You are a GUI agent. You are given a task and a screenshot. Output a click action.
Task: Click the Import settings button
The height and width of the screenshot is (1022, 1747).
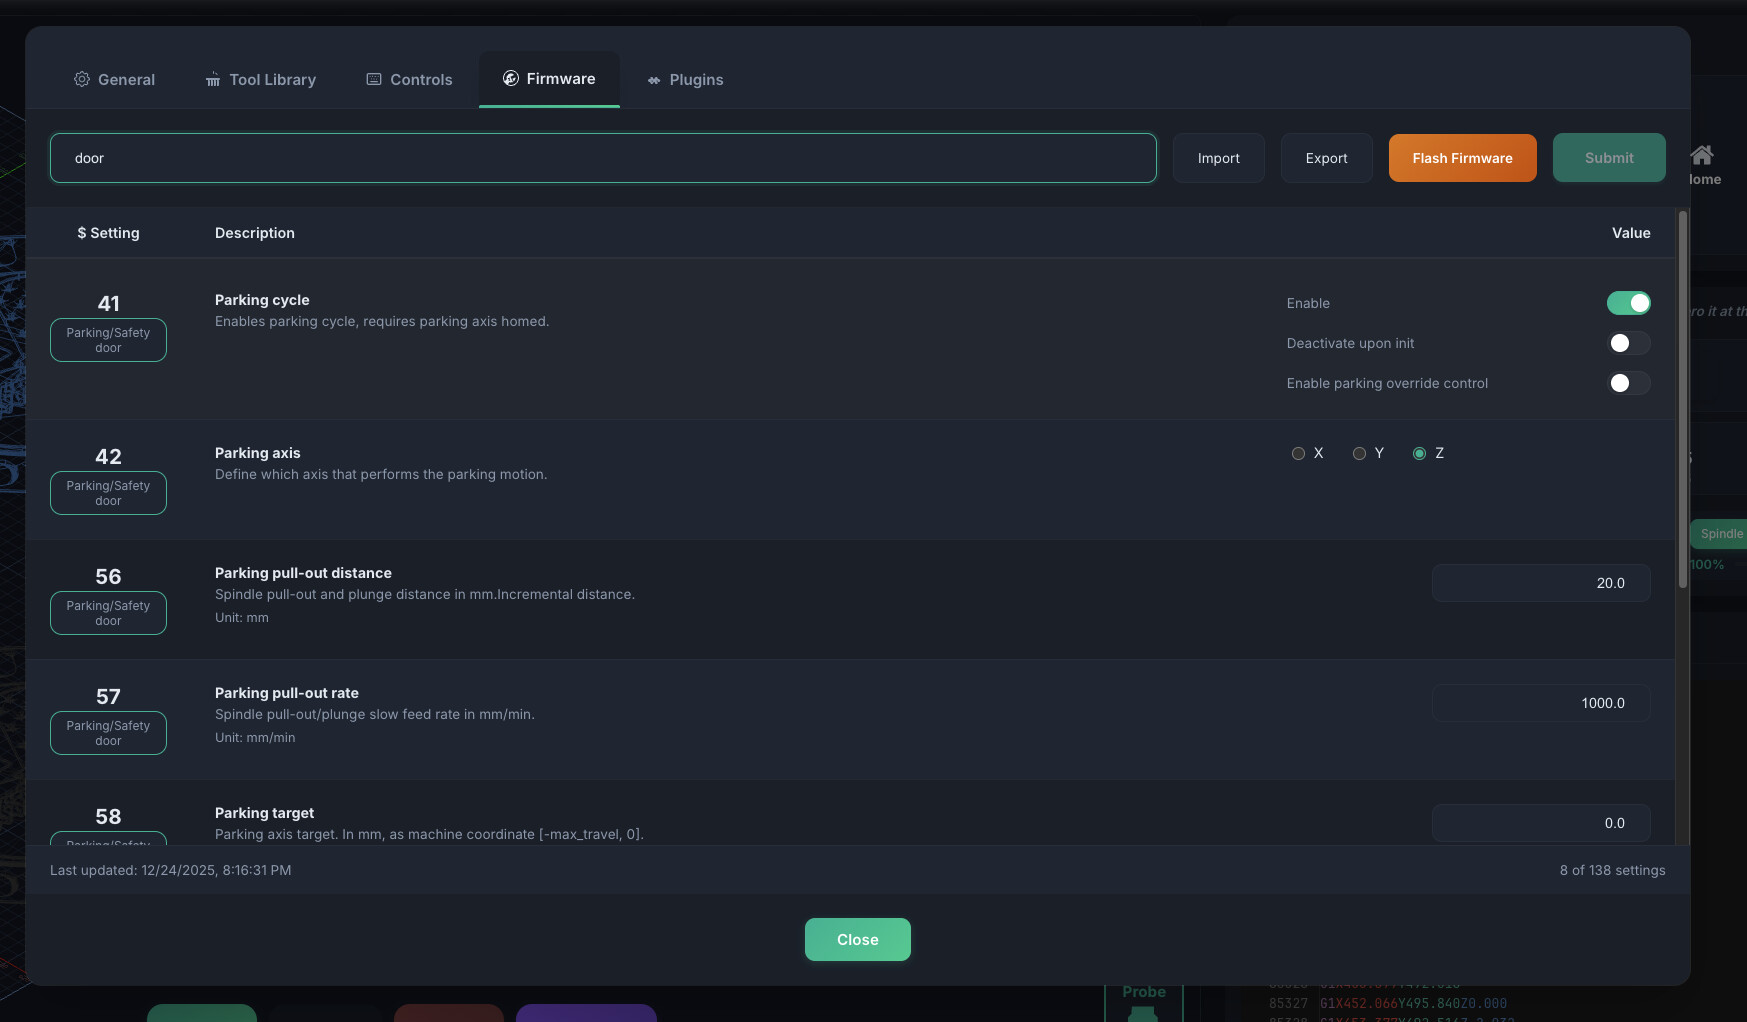click(x=1218, y=158)
